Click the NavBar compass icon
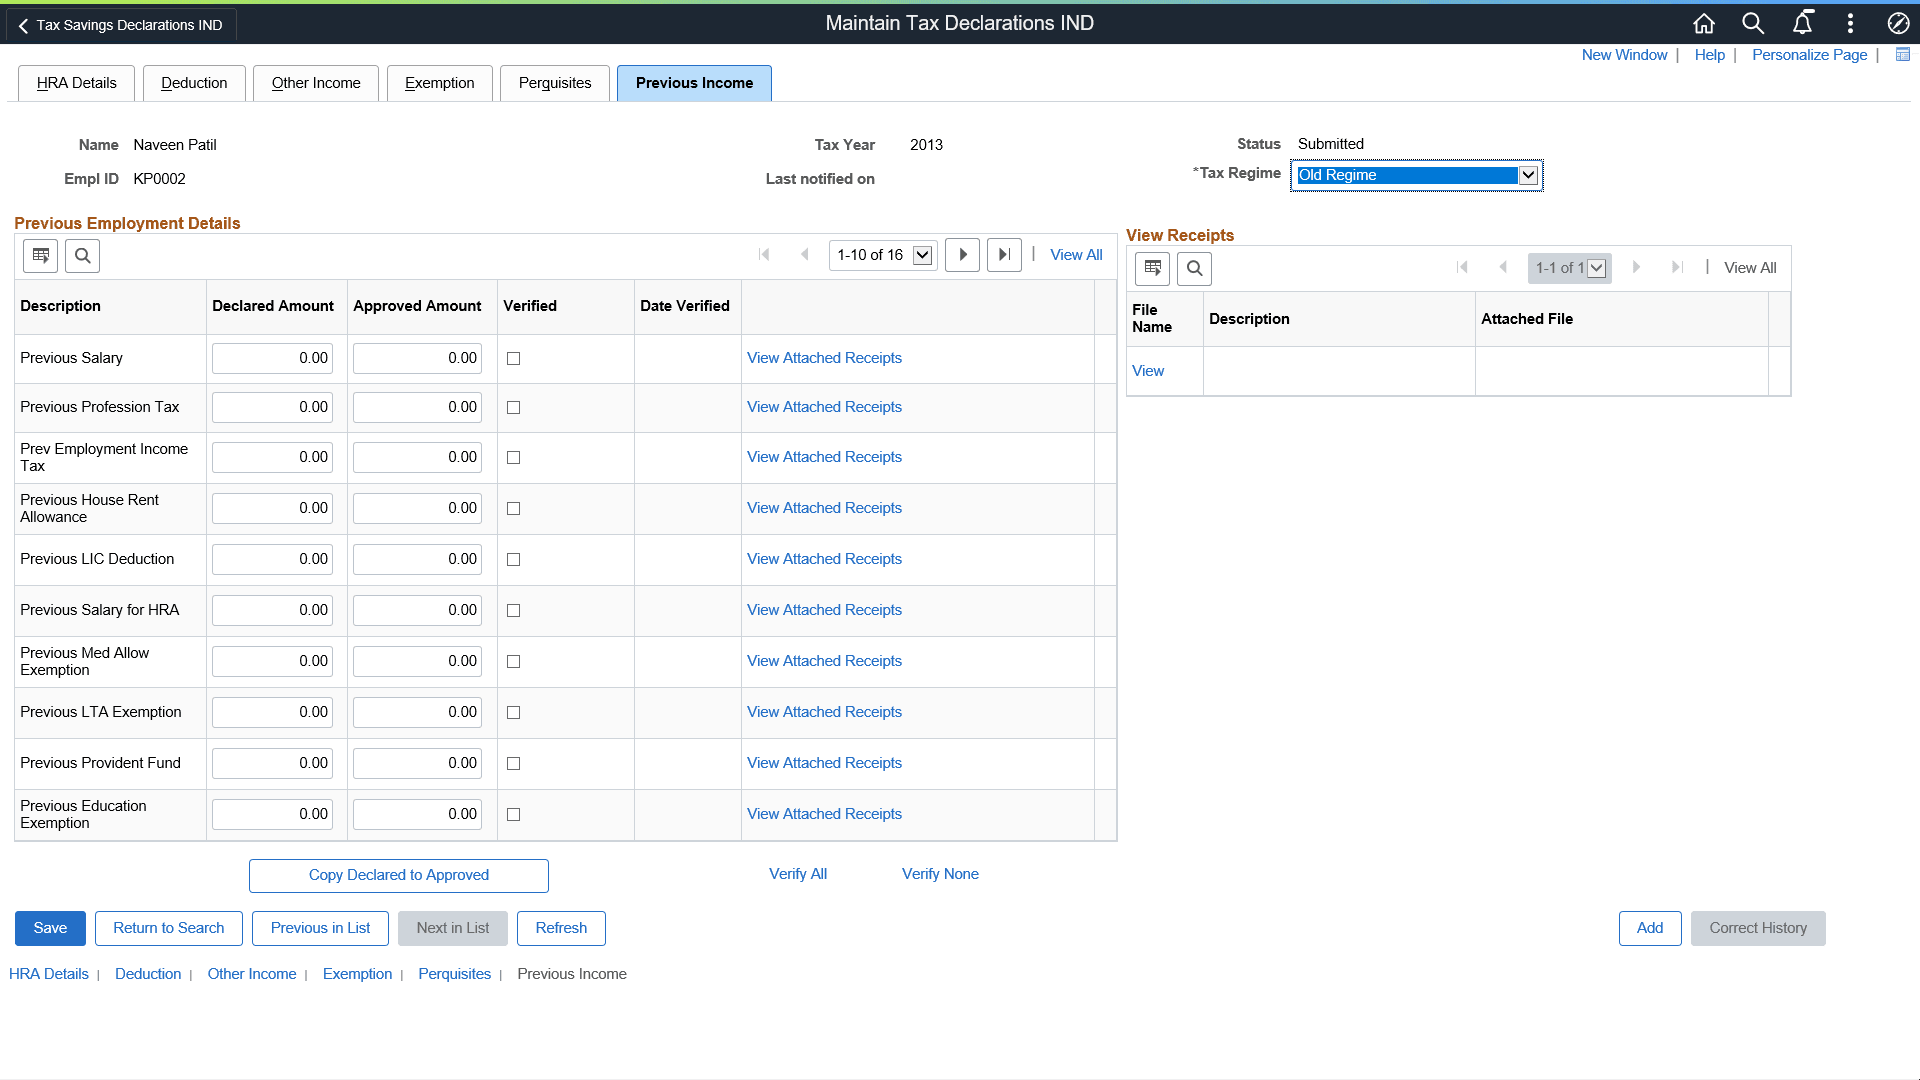This screenshot has height=1080, width=1920. coord(1898,23)
